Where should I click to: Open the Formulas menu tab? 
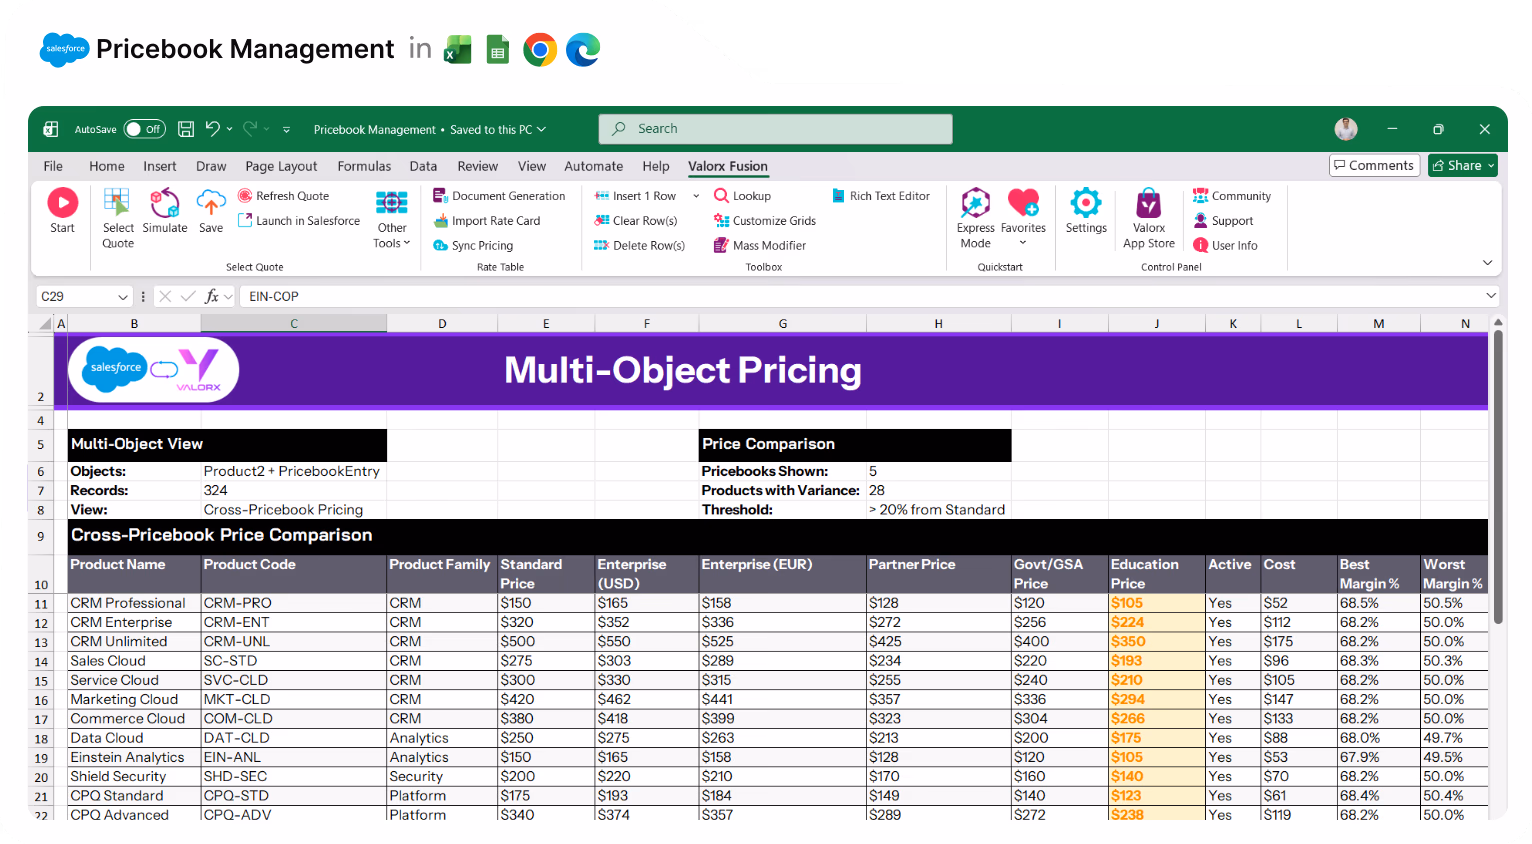[x=364, y=166]
